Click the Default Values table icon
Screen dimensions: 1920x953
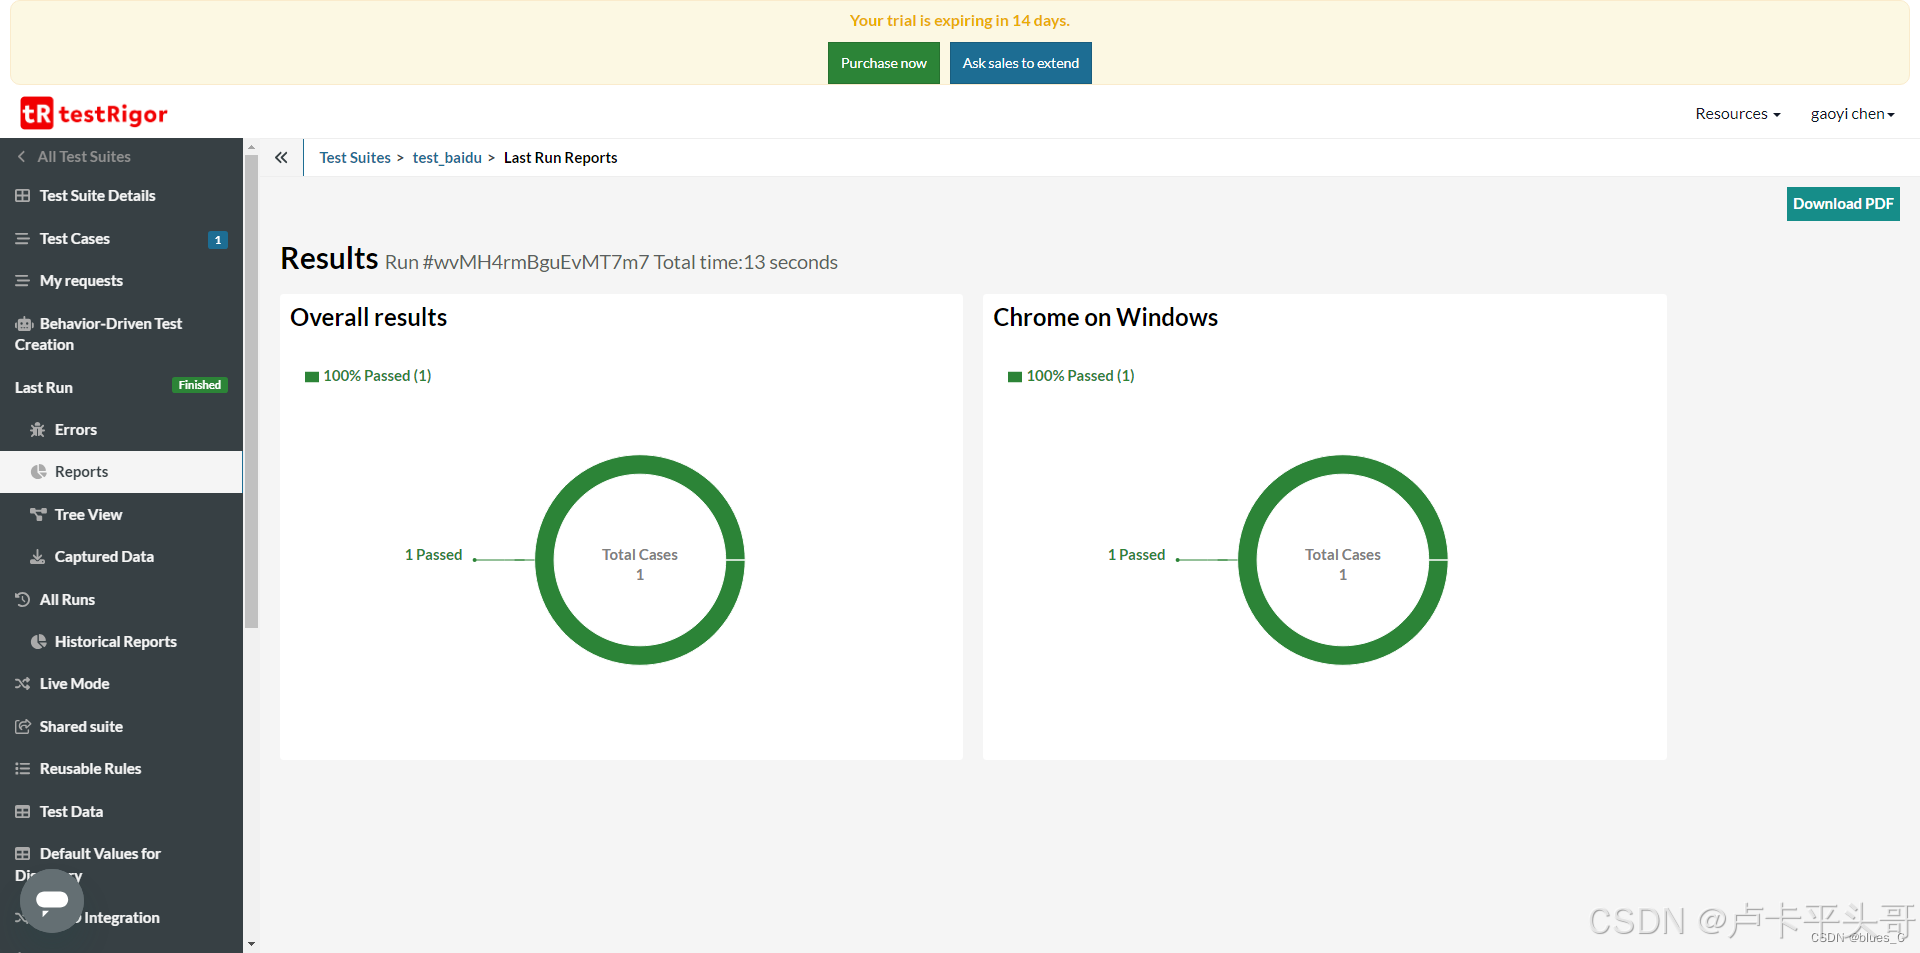[x=22, y=854]
